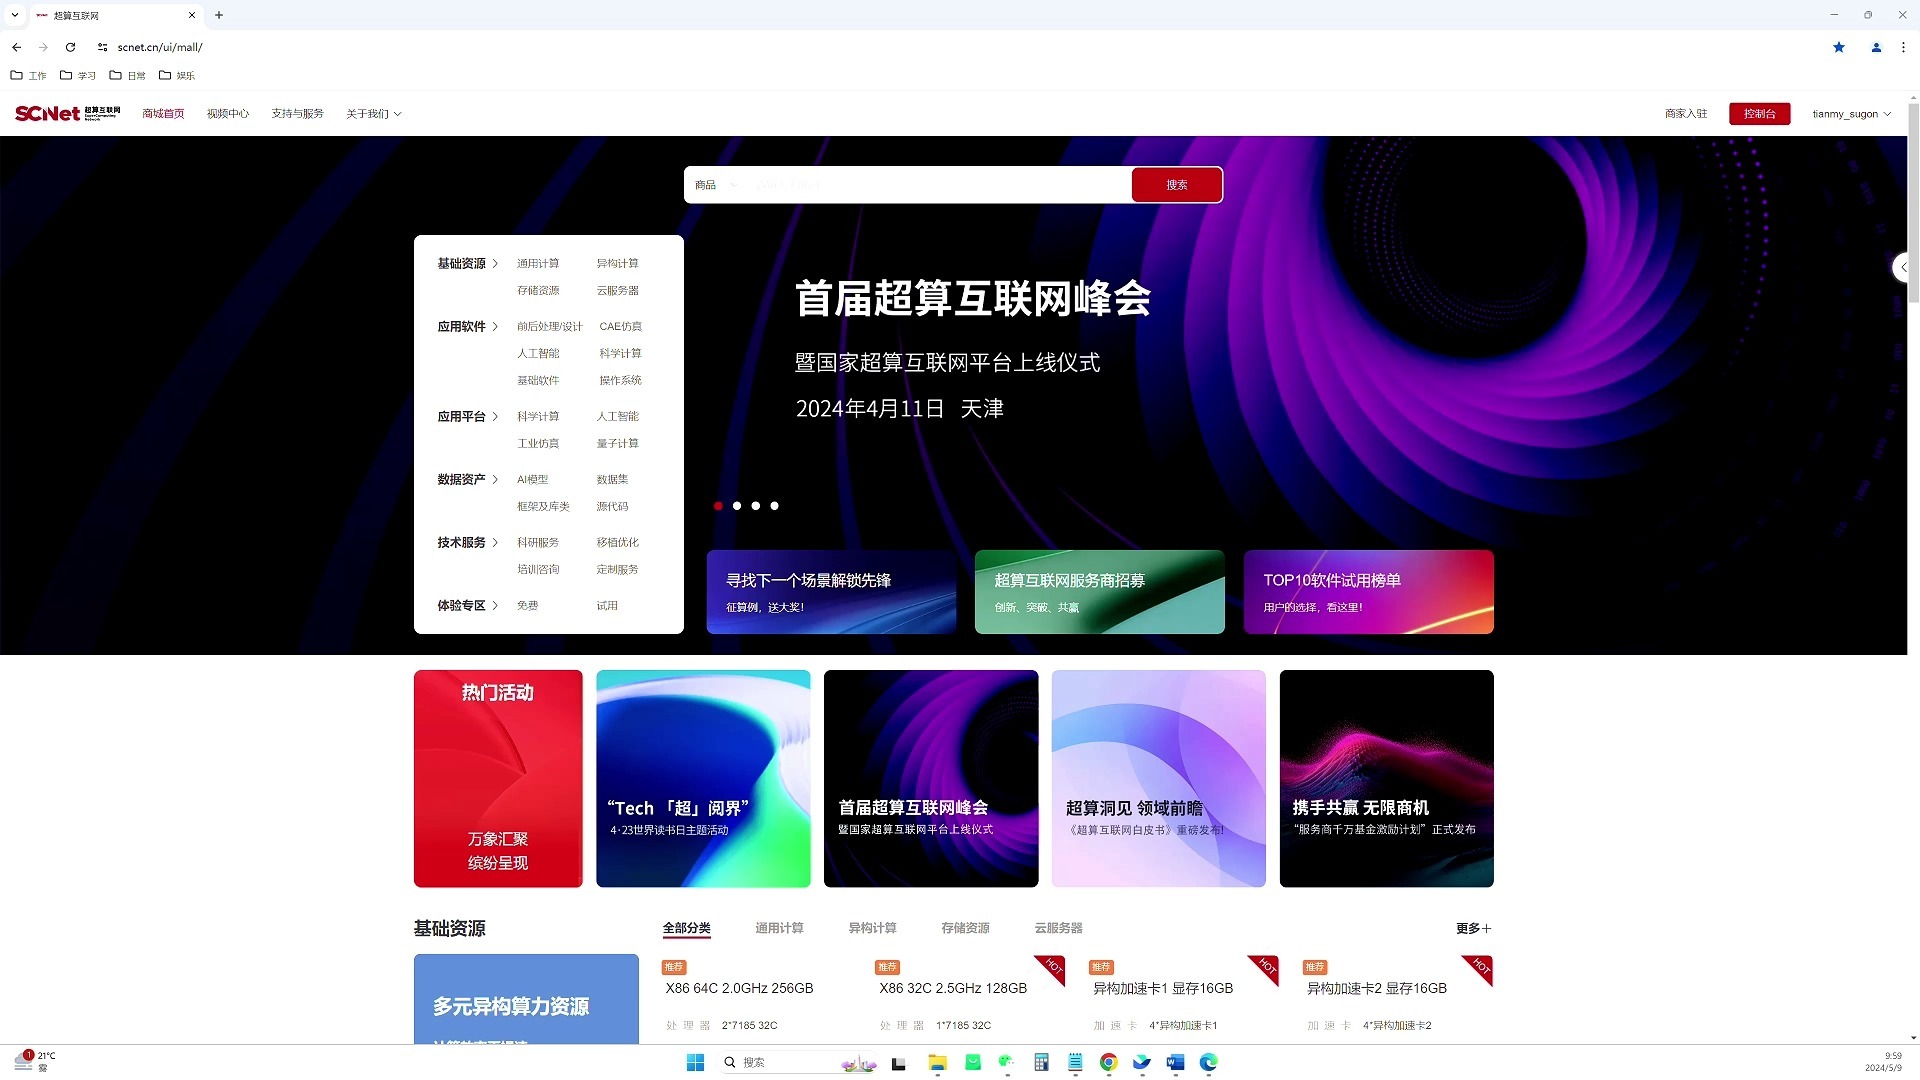
Task: Open the site information icon in address bar
Action: [102, 47]
